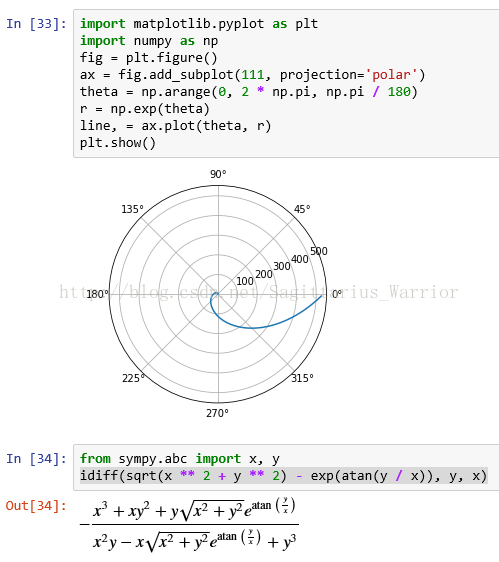
Task: Click the denominator of the output fraction
Action: coord(195,541)
